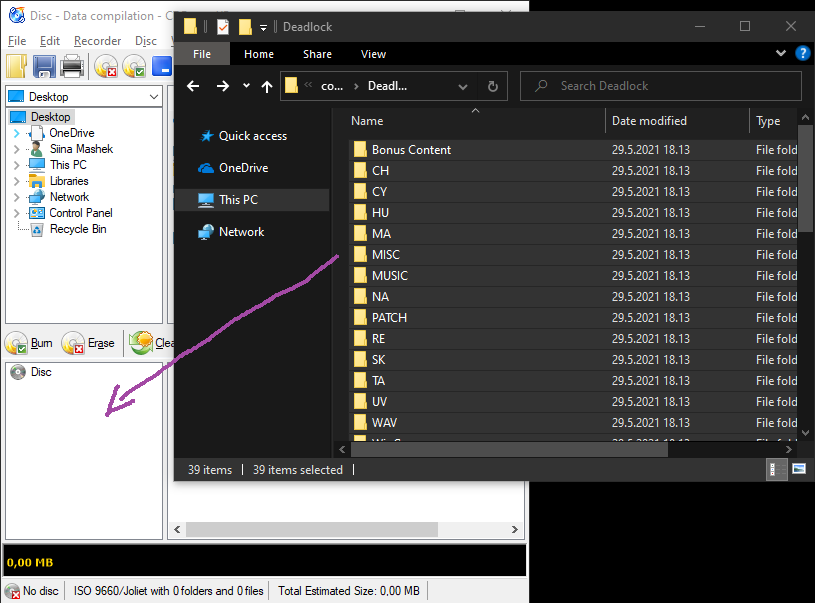Select the Disc root in compilation tree
The height and width of the screenshot is (603, 815).
31,372
